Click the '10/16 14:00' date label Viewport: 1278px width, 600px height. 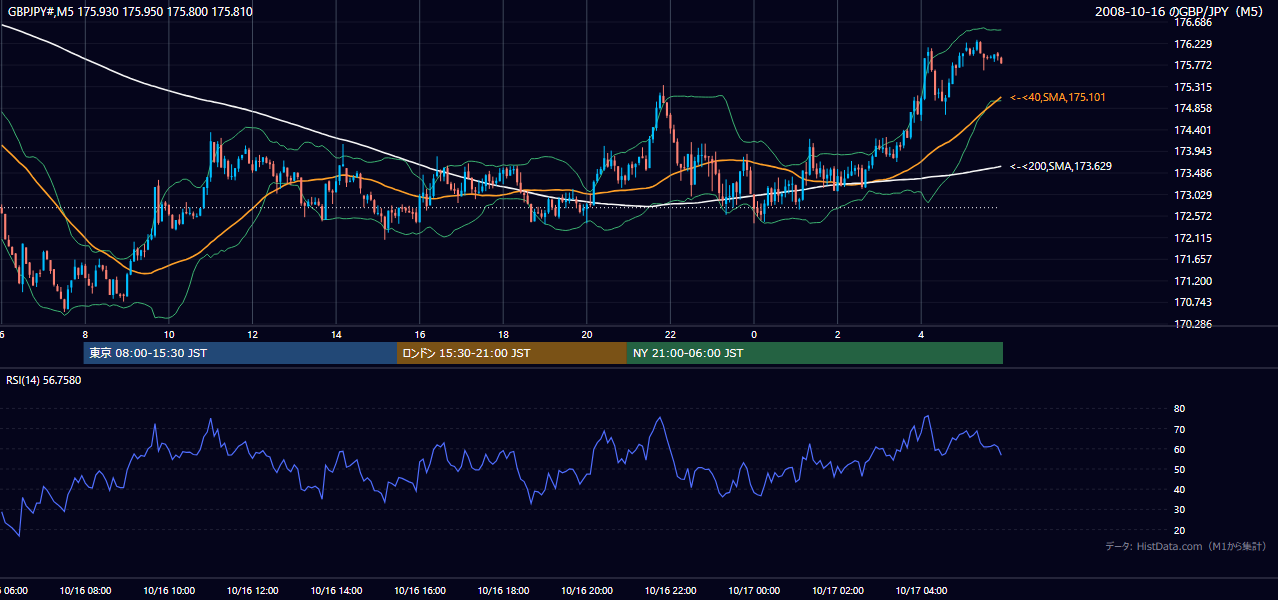337,591
